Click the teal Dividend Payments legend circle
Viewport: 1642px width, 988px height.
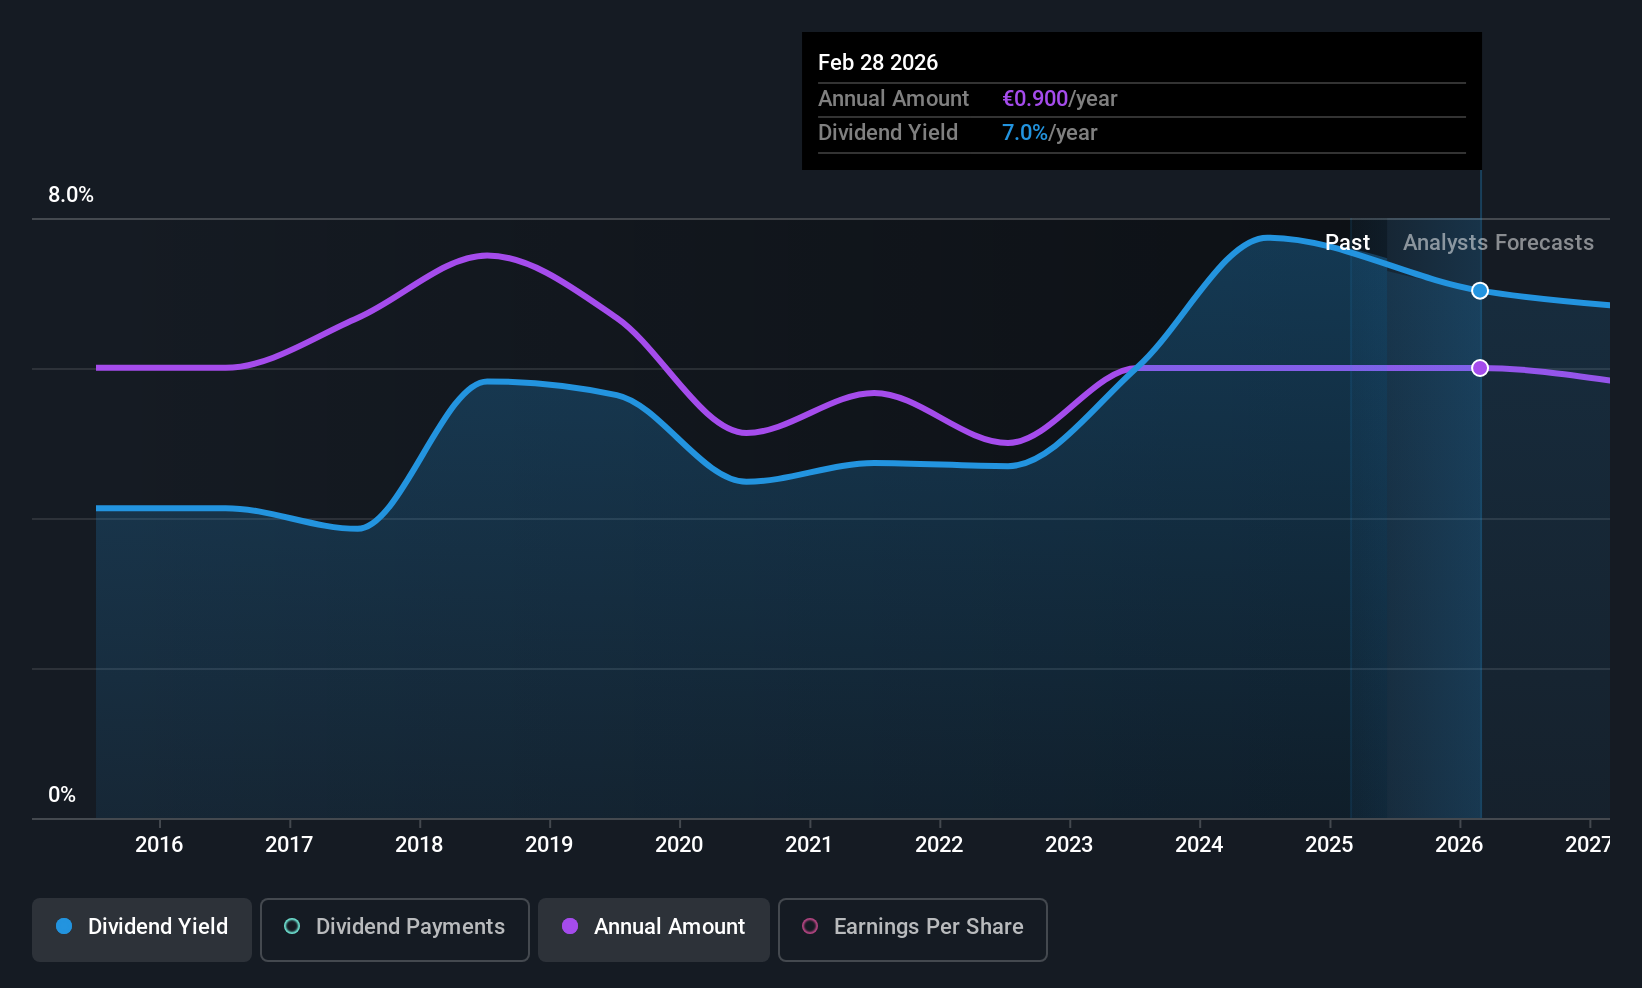292,926
